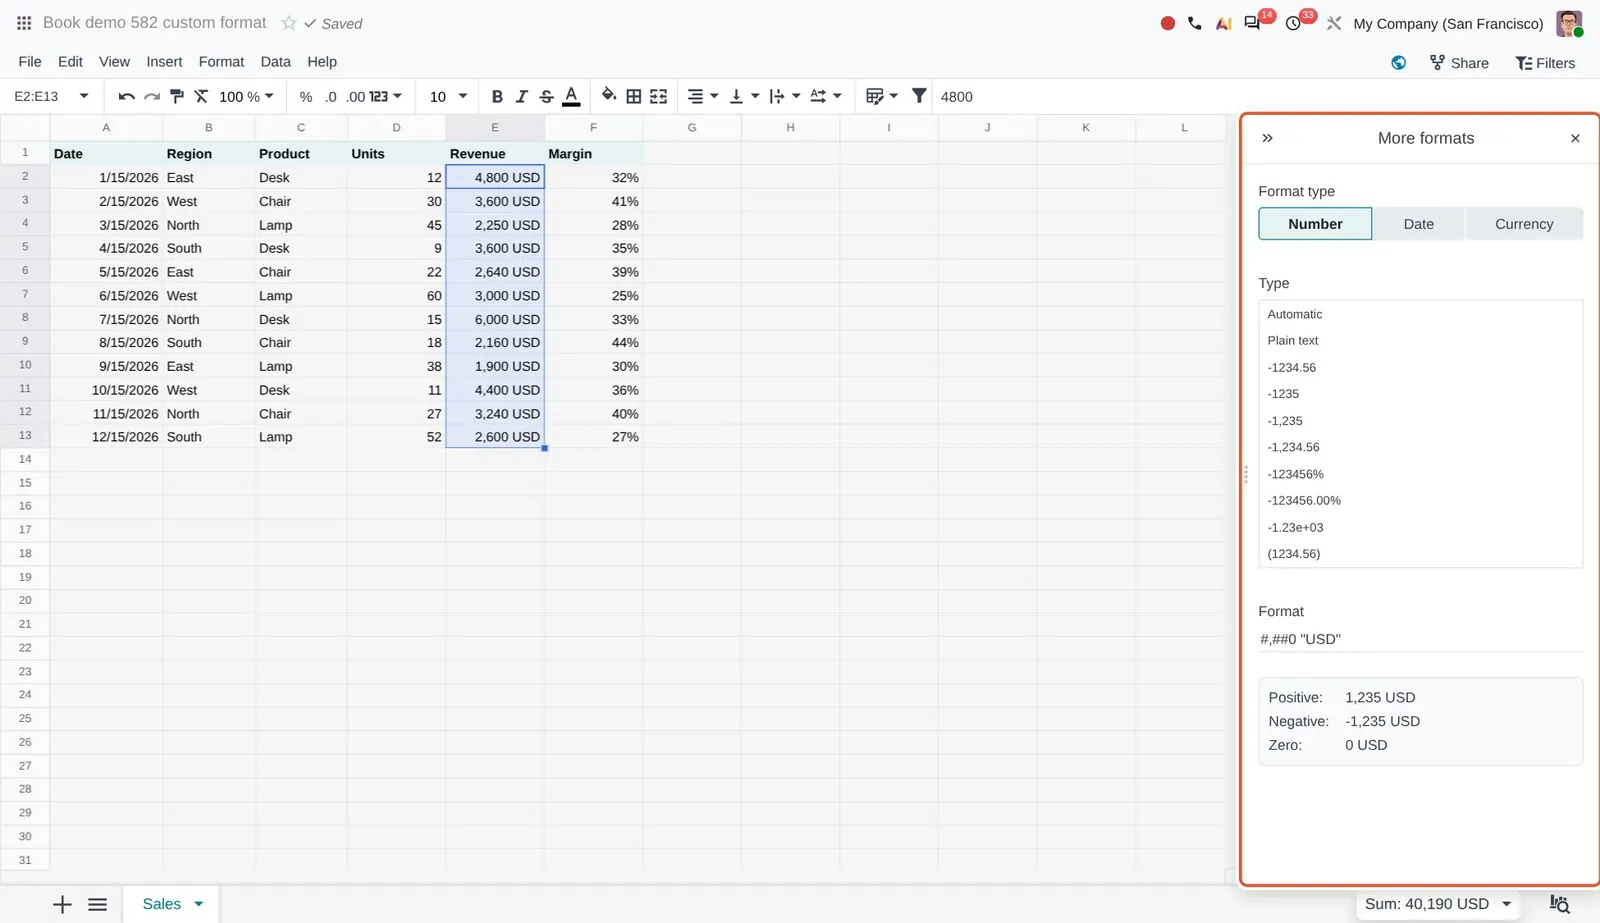Click the custom Format input field
The image size is (1600, 923).
pos(1420,639)
